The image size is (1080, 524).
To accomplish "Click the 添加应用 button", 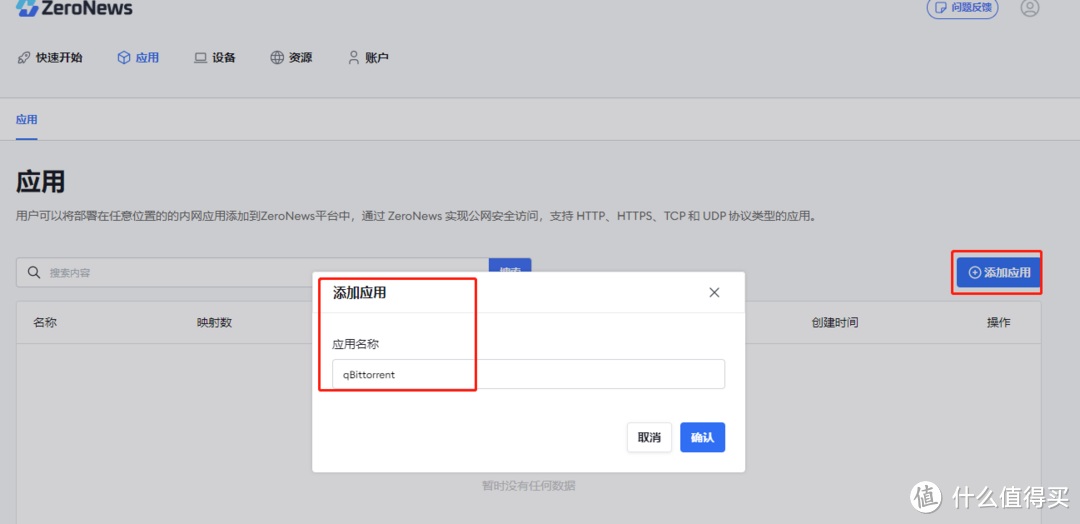I will coord(998,273).
